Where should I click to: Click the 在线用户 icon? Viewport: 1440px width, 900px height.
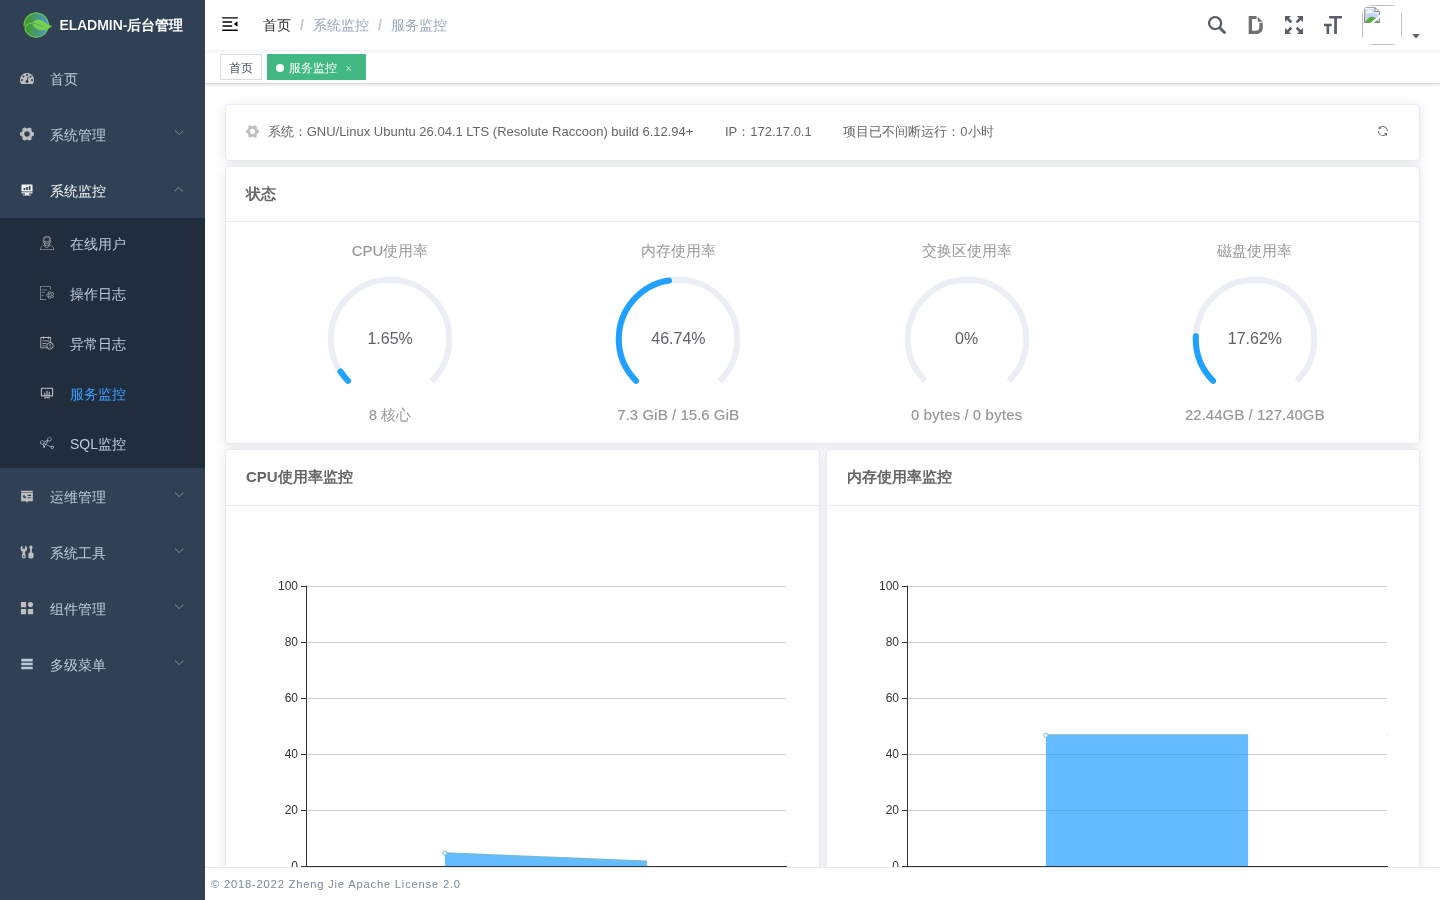pyautogui.click(x=47, y=243)
